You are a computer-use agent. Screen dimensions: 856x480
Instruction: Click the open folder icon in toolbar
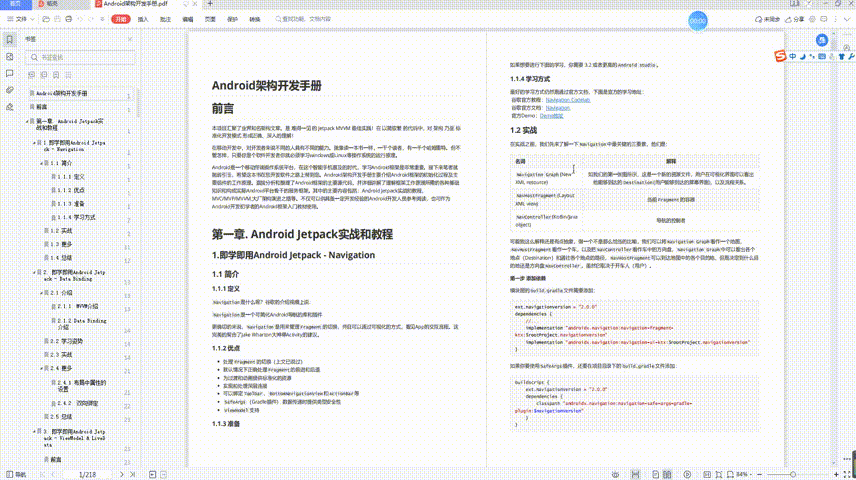tap(46, 19)
